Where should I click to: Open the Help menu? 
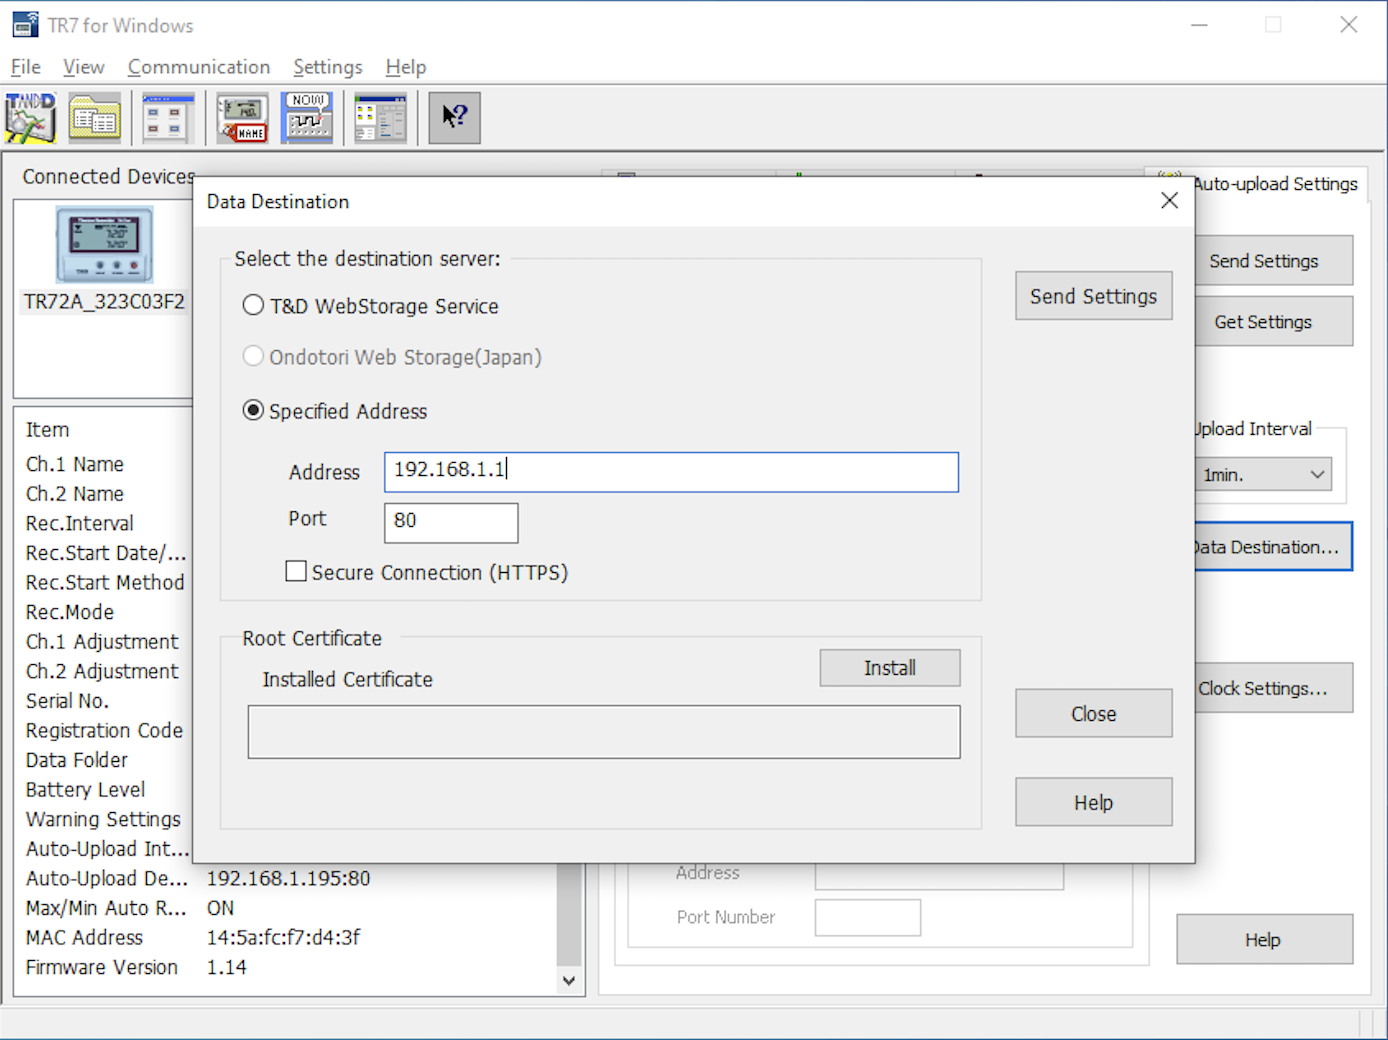(406, 67)
